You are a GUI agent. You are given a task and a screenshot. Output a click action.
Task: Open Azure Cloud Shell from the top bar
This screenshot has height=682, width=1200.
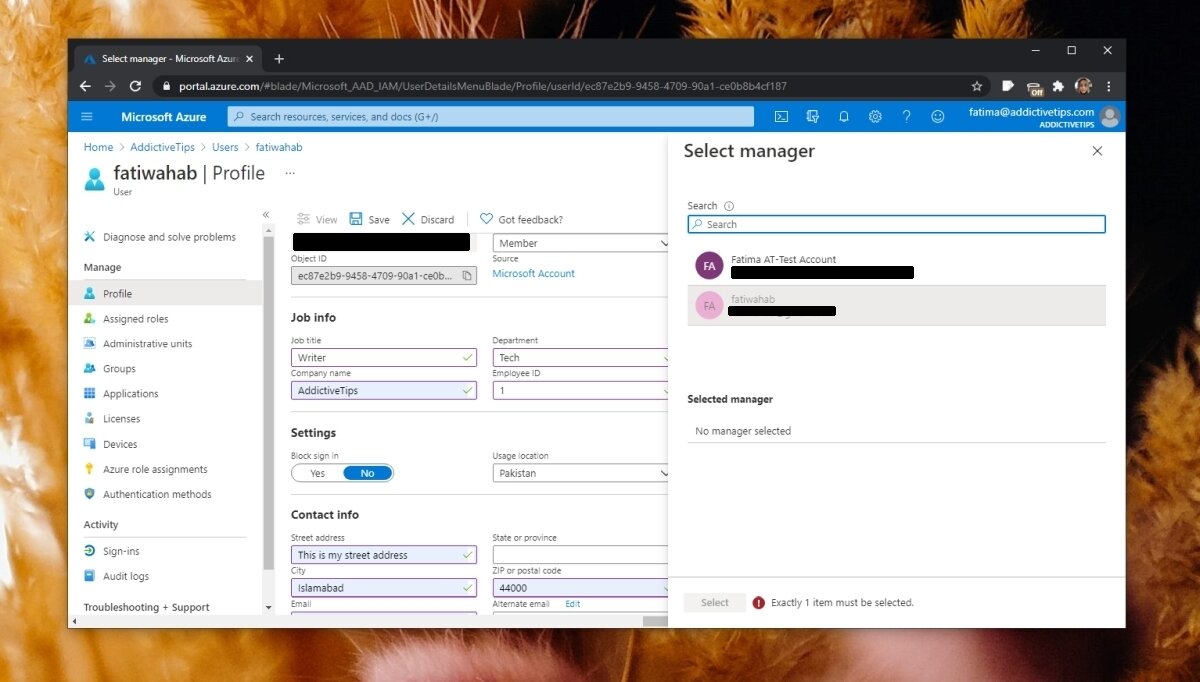coord(781,117)
